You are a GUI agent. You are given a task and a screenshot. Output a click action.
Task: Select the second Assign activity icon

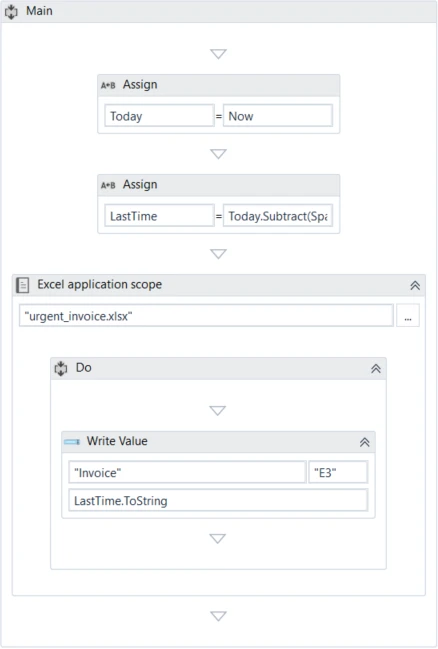(108, 185)
